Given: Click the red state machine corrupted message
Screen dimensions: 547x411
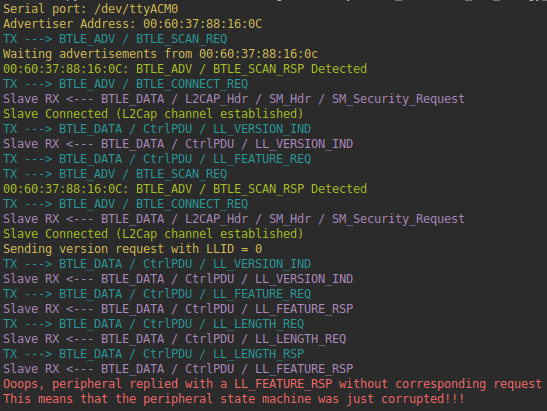Looking at the screenshot, I should pyautogui.click(x=234, y=399).
